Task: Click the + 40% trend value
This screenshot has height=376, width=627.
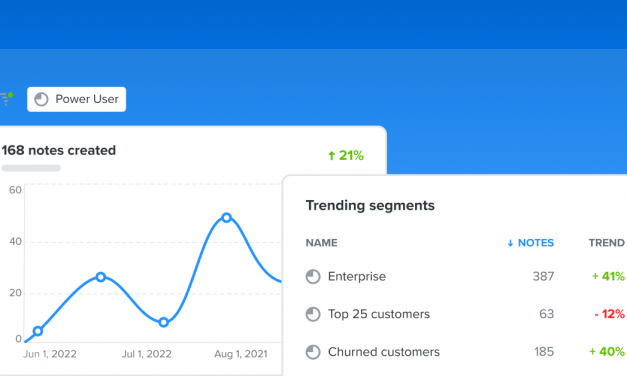Action: pyautogui.click(x=607, y=352)
